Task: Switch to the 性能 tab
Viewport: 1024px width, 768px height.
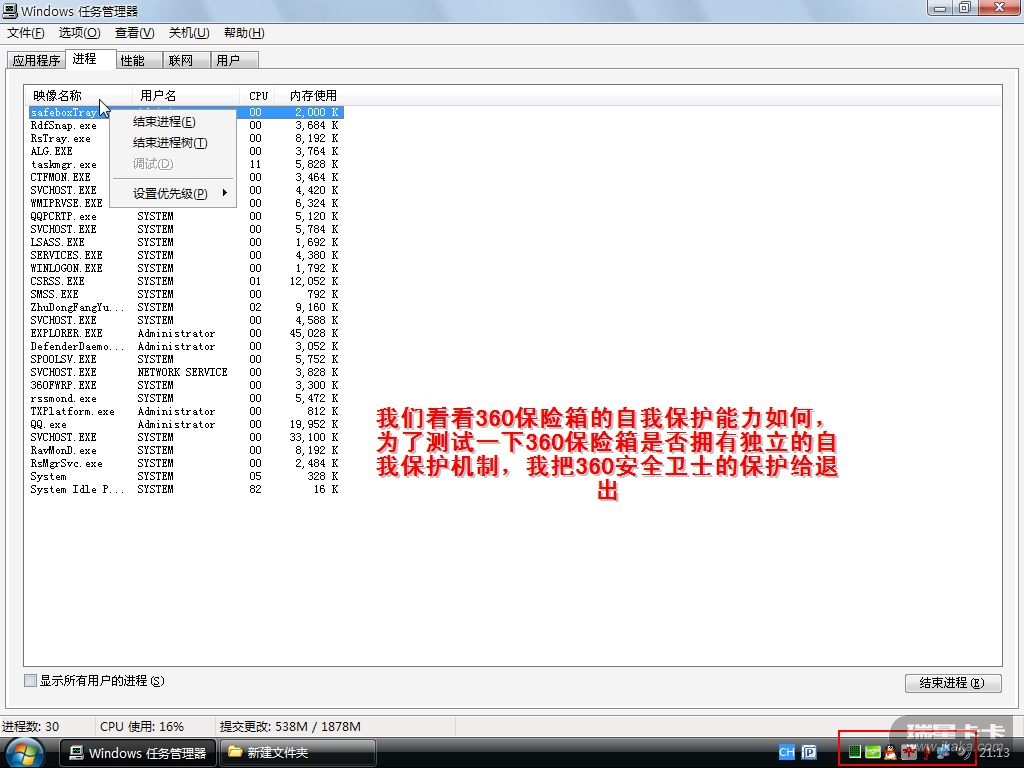Action: (x=139, y=60)
